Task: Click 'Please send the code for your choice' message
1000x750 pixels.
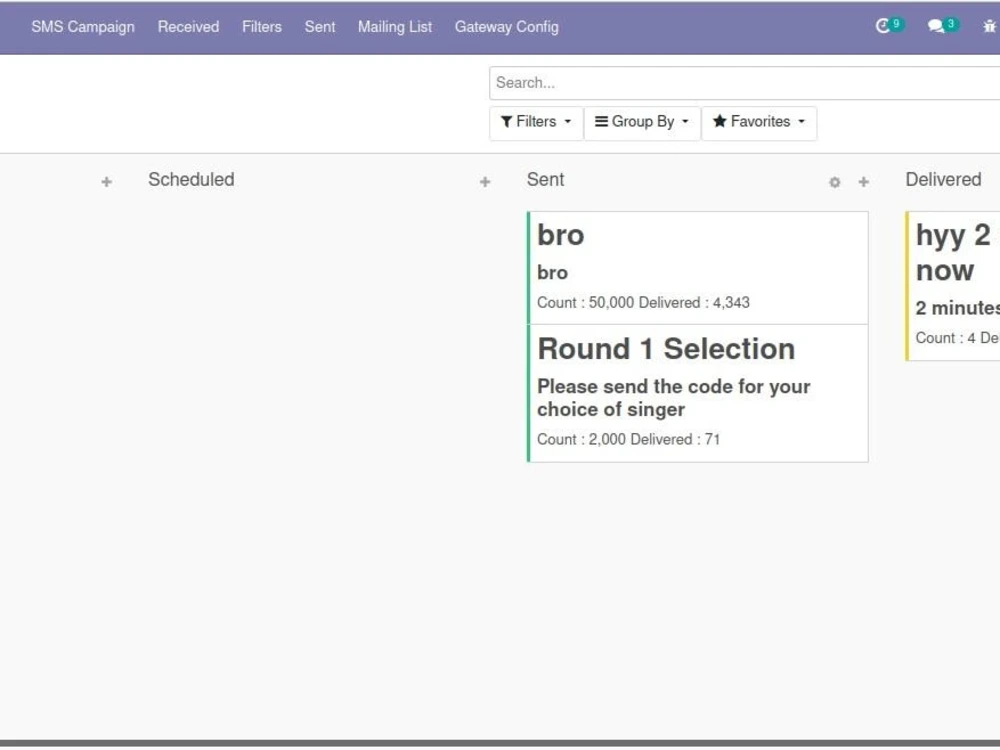Action: 673,398
